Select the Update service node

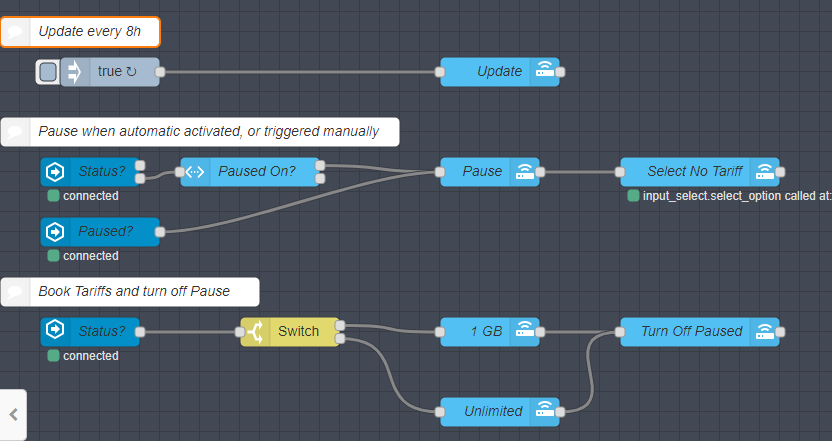pyautogui.click(x=500, y=72)
